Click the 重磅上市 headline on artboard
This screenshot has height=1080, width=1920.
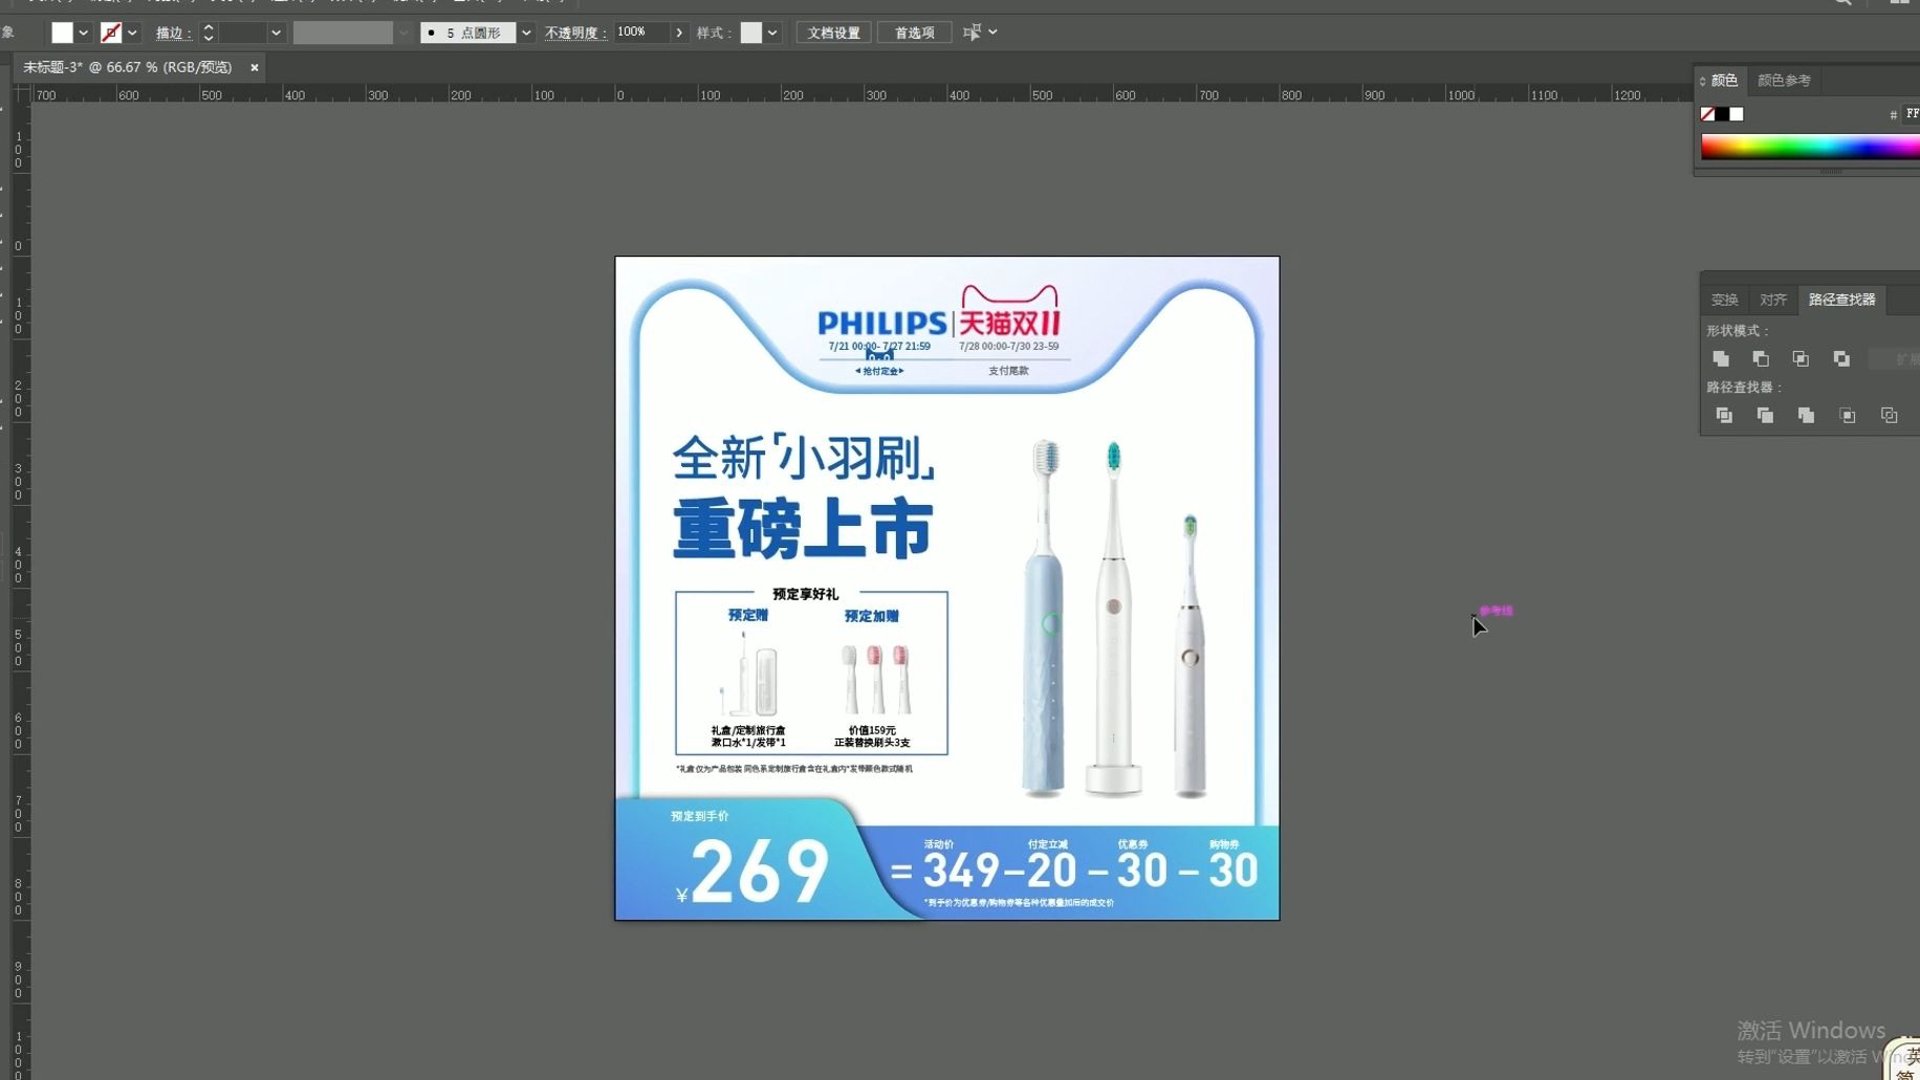pos(803,528)
